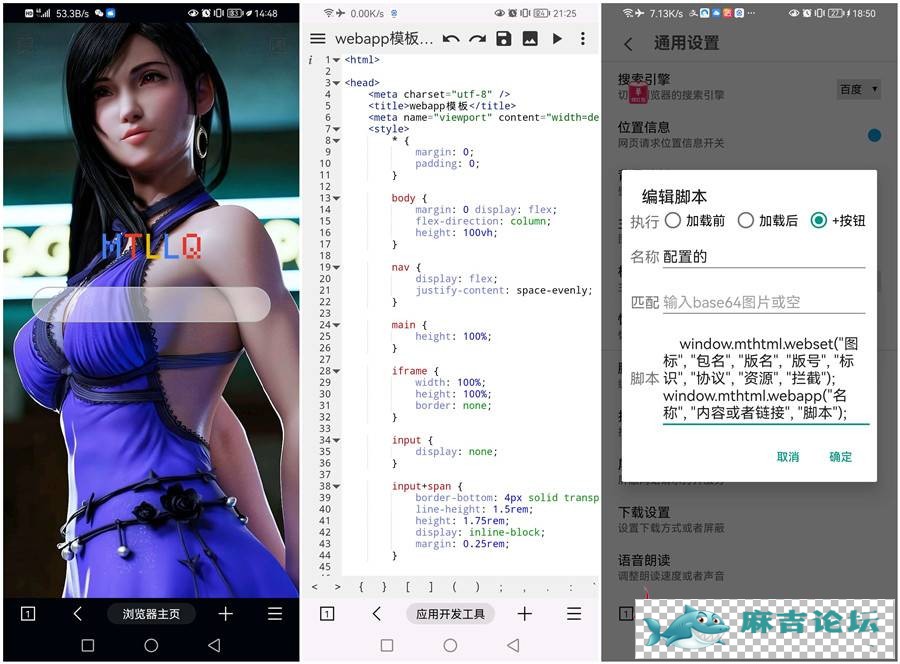Tap the Android back triangle under 应用开发工具

coord(514,646)
